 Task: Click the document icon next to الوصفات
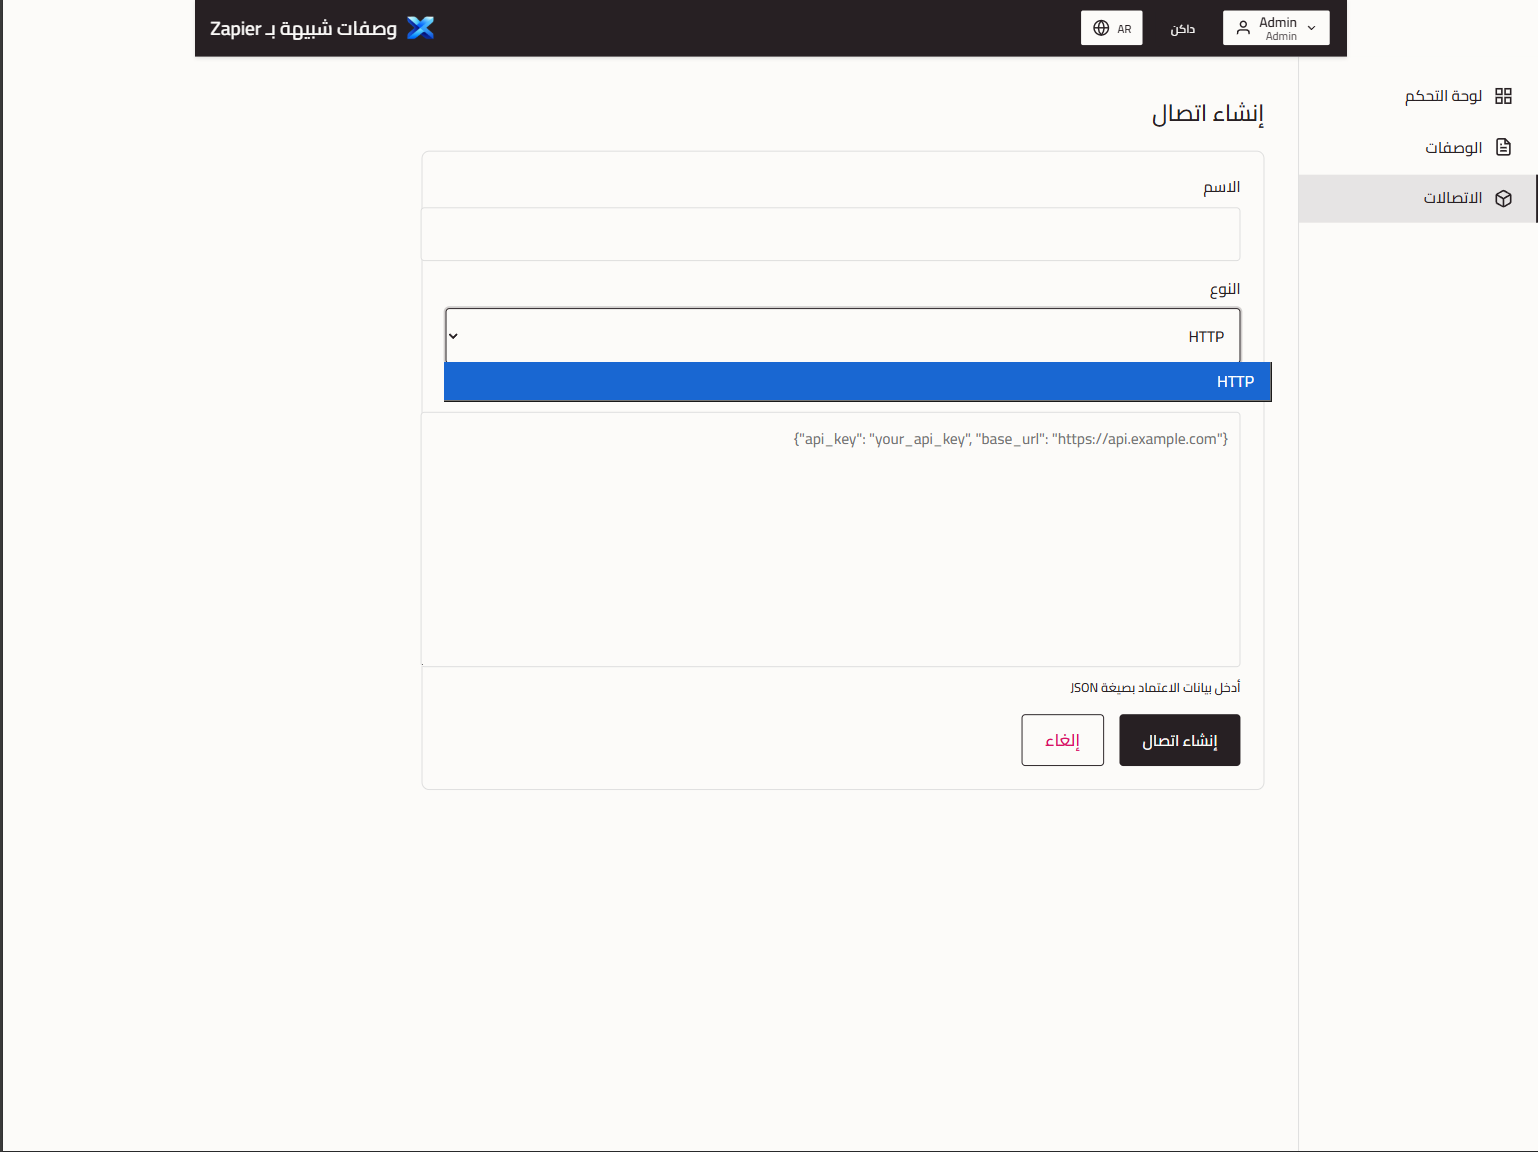(1503, 146)
